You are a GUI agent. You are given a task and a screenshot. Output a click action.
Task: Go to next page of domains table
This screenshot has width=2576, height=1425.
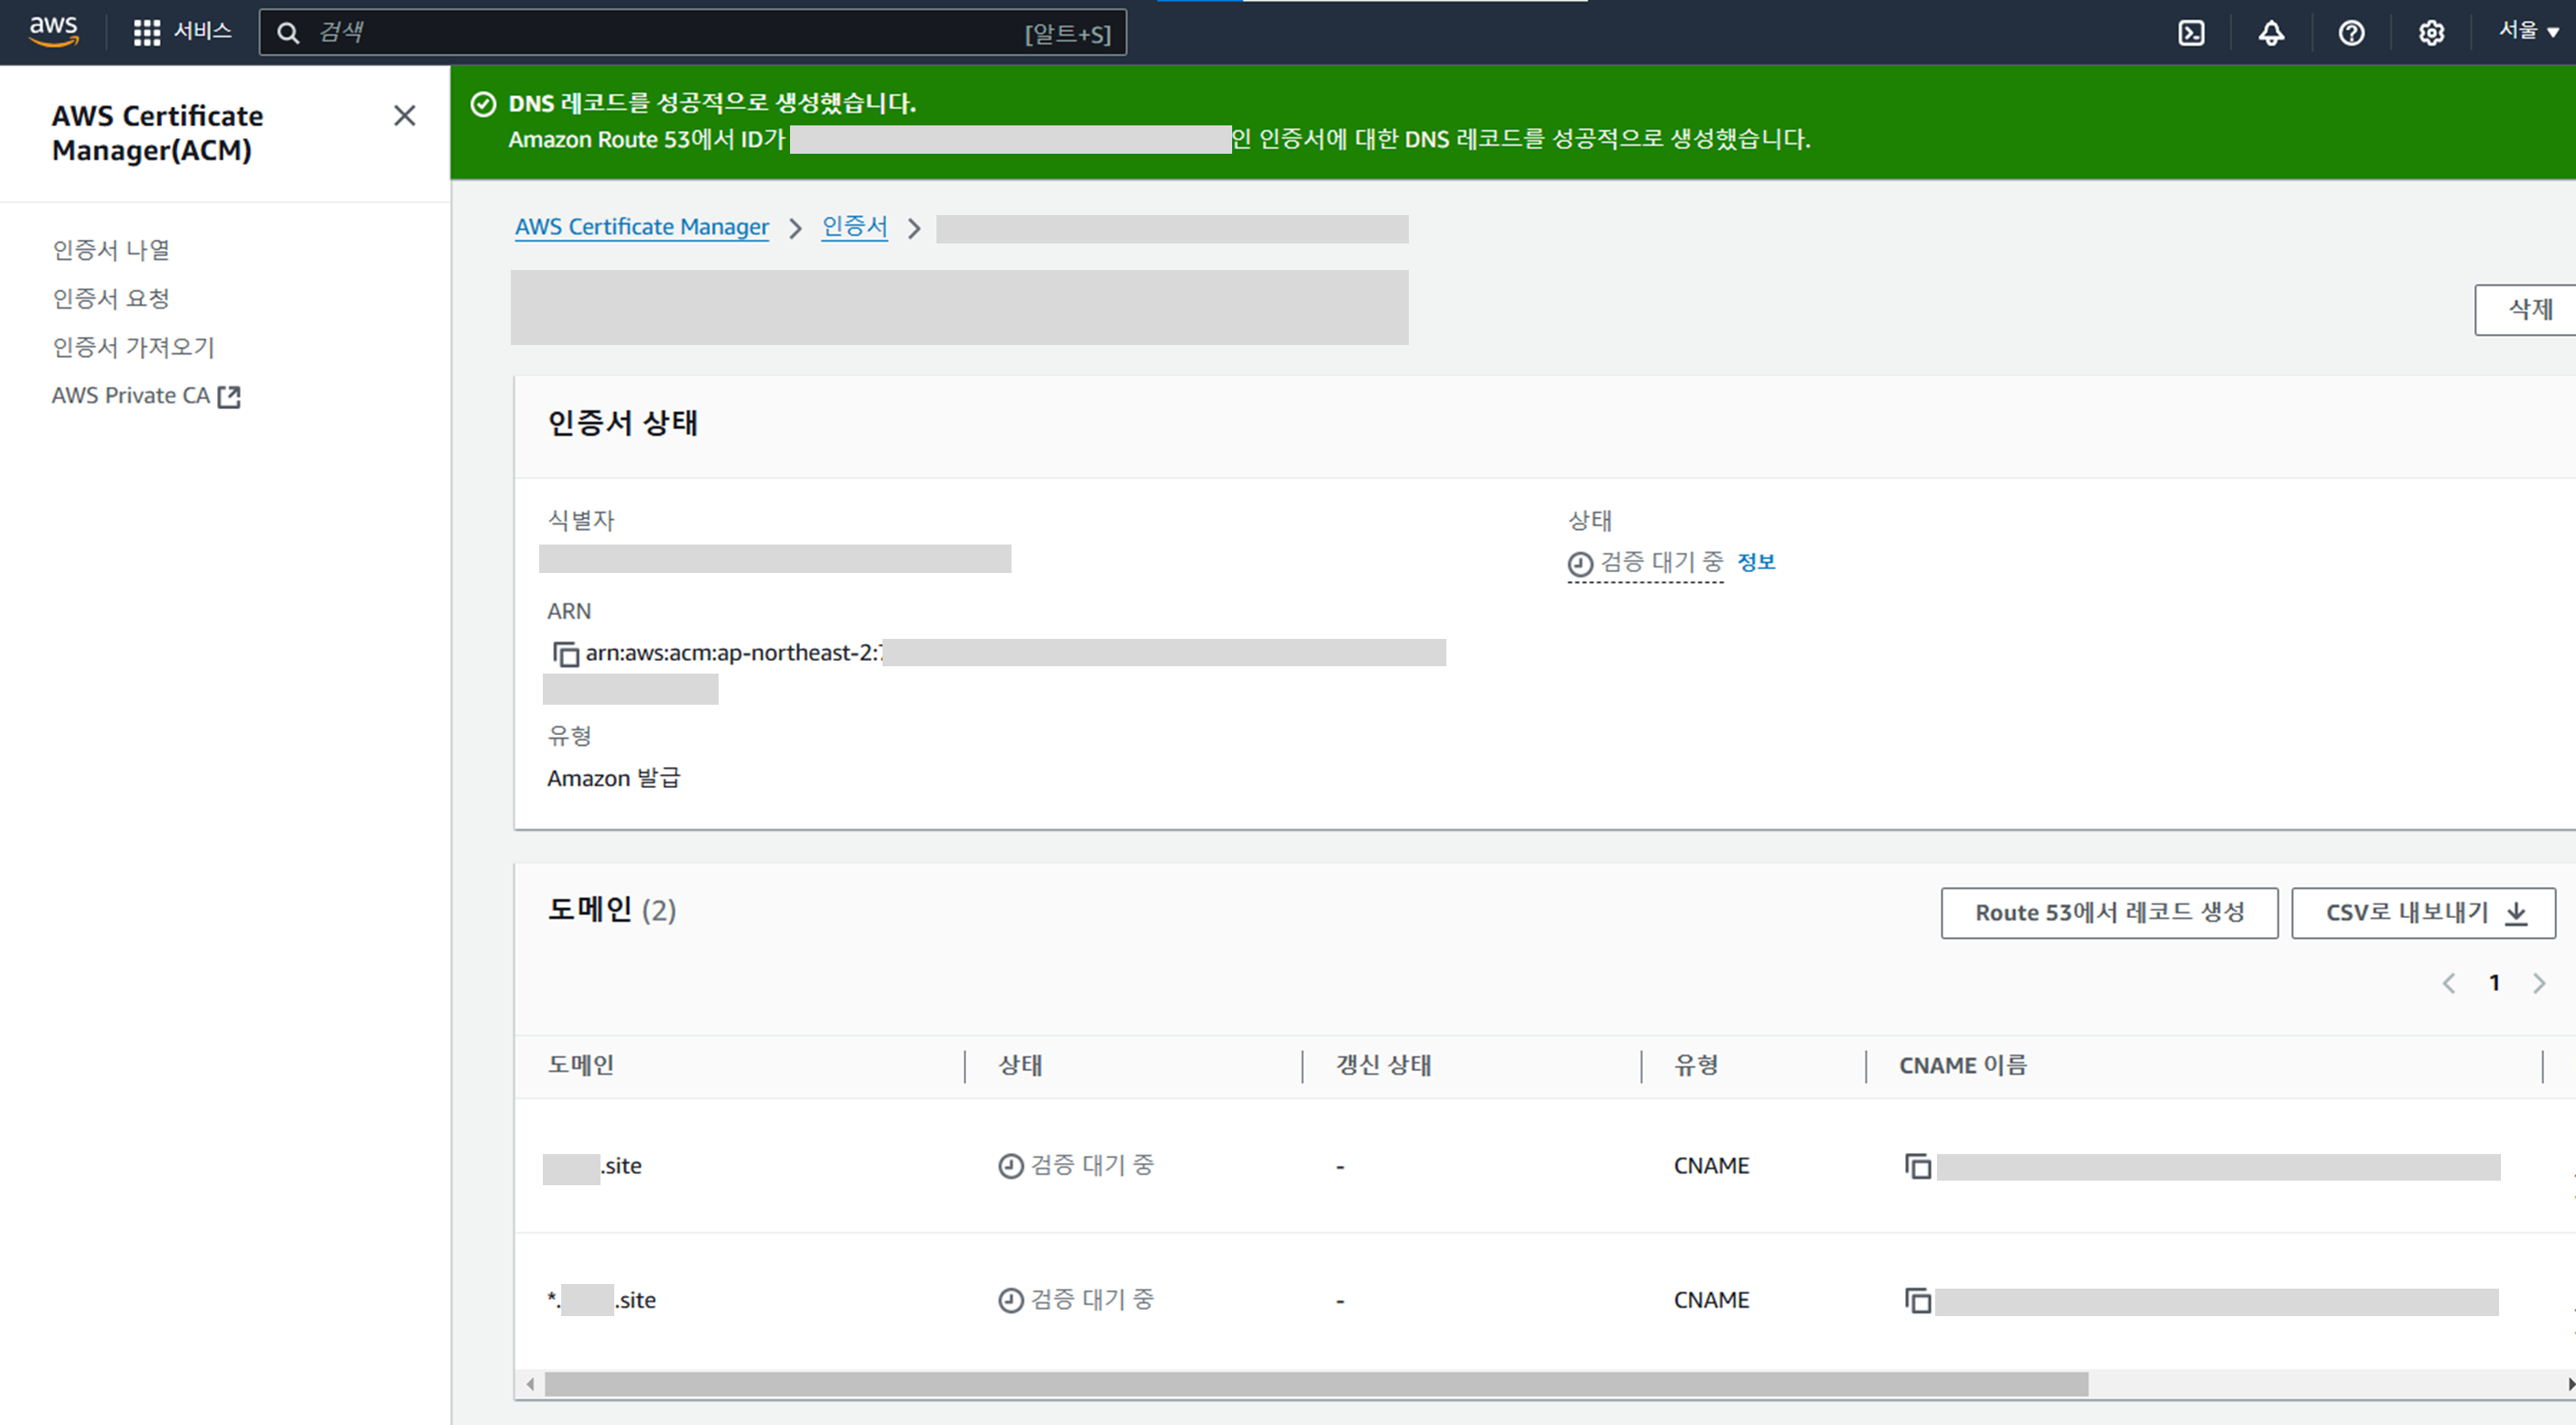coord(2539,983)
